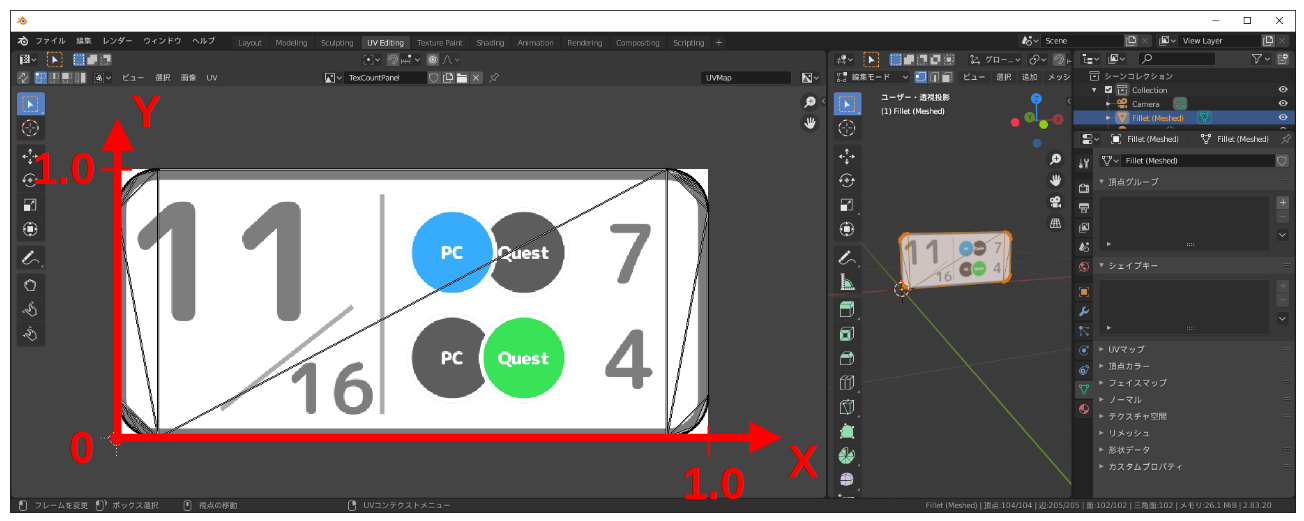The image size is (1304, 521).
Task: Click the UV editor zoom magnifier icon
Action: pos(810,102)
